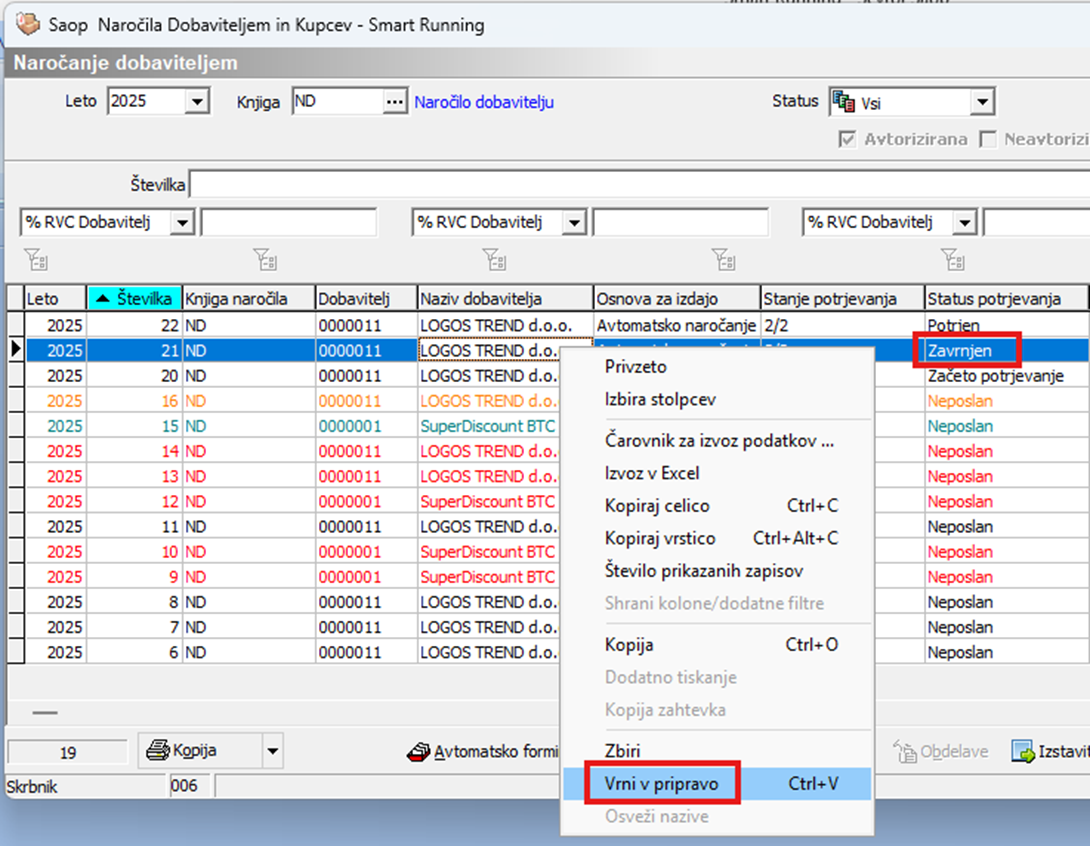Sort by Osnova za izdajo column header

point(677,299)
